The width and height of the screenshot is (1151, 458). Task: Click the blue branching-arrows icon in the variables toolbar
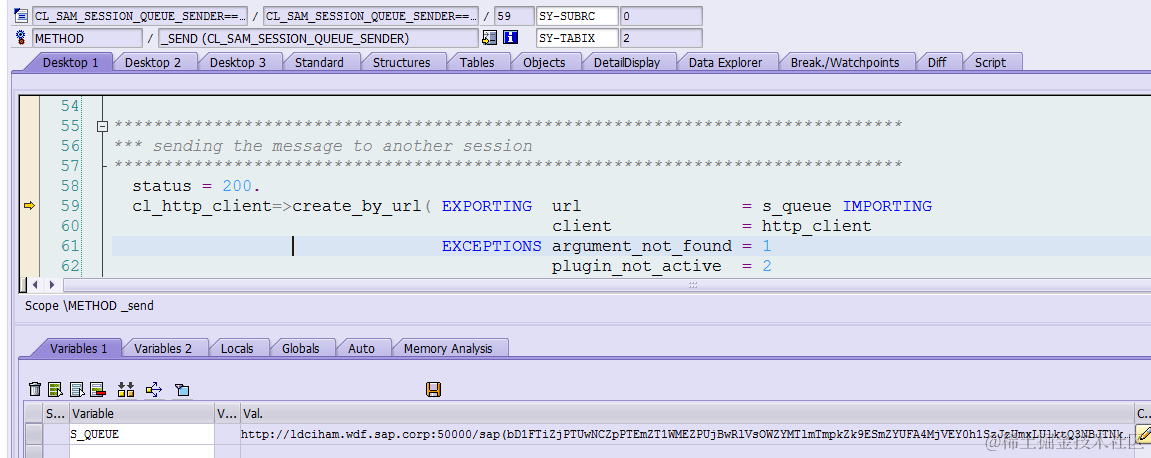click(x=153, y=389)
